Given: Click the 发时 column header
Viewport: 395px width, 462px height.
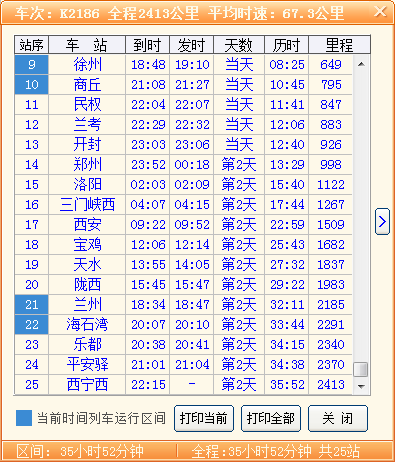Looking at the screenshot, I should pos(192,45).
